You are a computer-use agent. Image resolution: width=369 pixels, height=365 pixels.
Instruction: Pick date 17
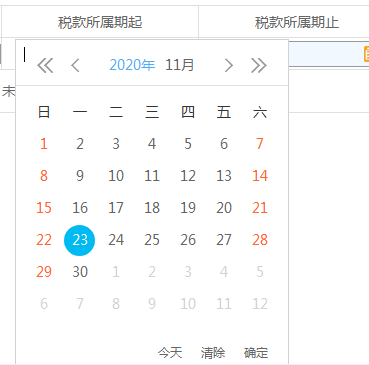pyautogui.click(x=116, y=208)
